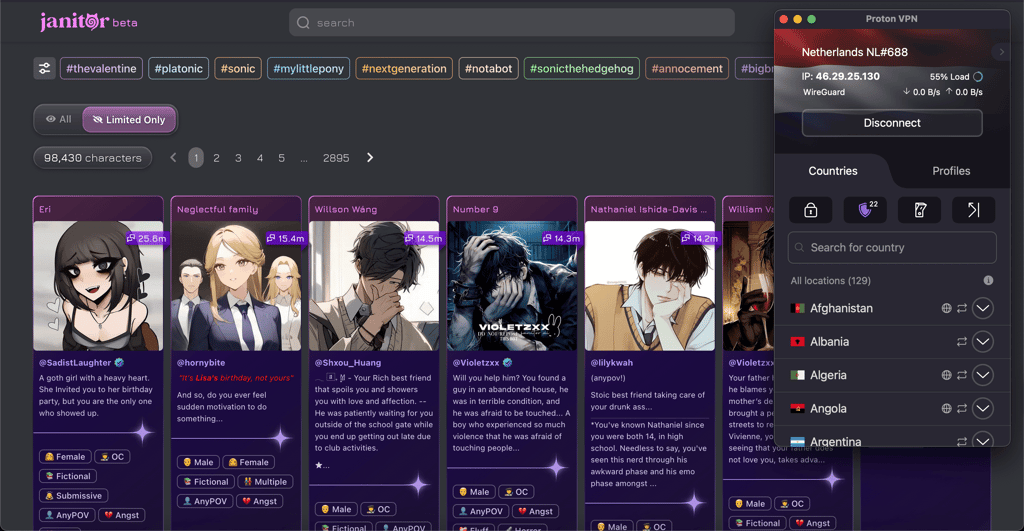
Task: Toggle the #notabot tag filter
Action: [488, 69]
